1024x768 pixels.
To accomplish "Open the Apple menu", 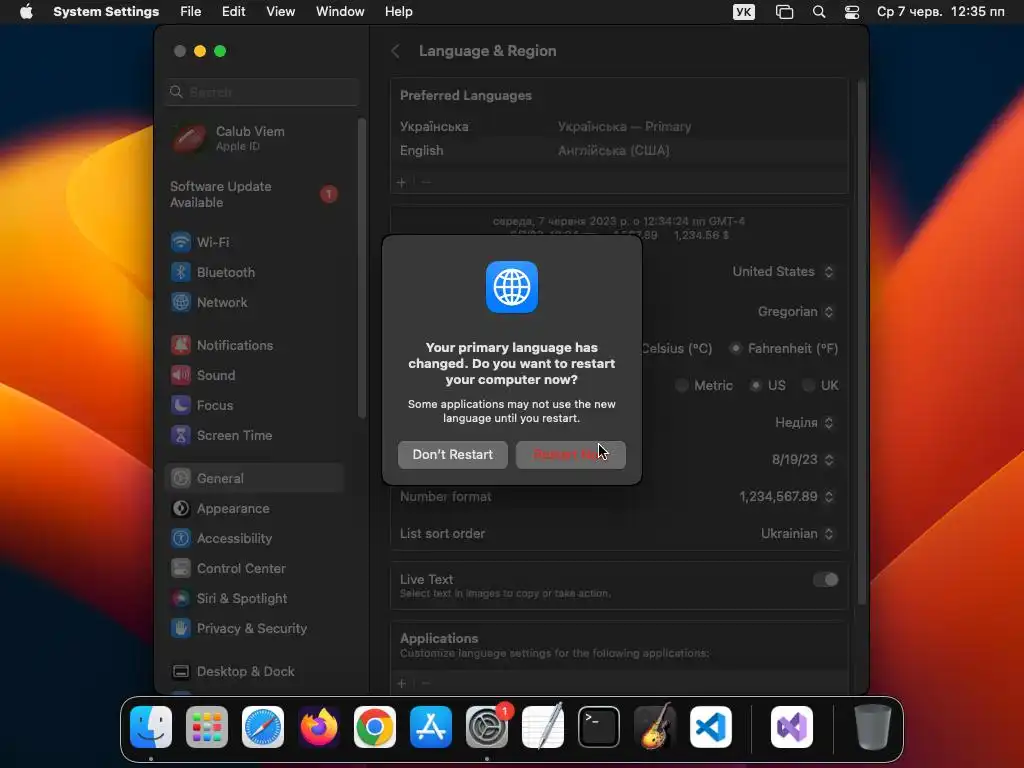I will coord(26,12).
